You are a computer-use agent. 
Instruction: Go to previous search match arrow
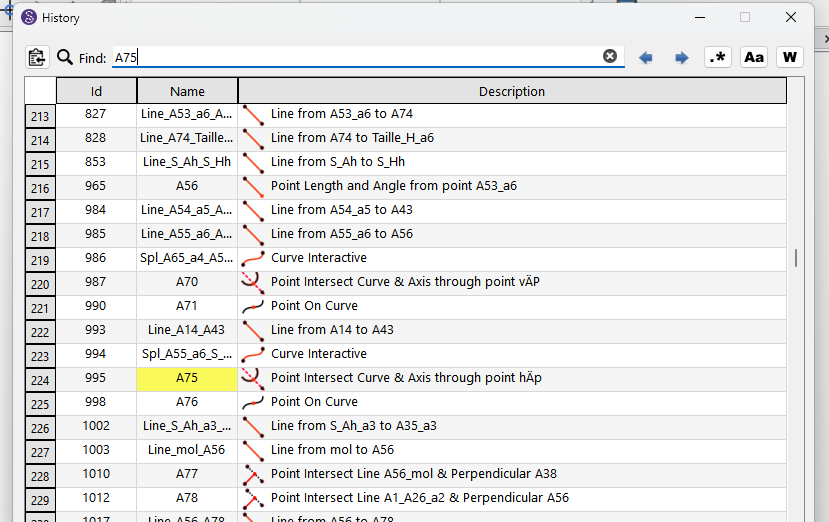646,58
